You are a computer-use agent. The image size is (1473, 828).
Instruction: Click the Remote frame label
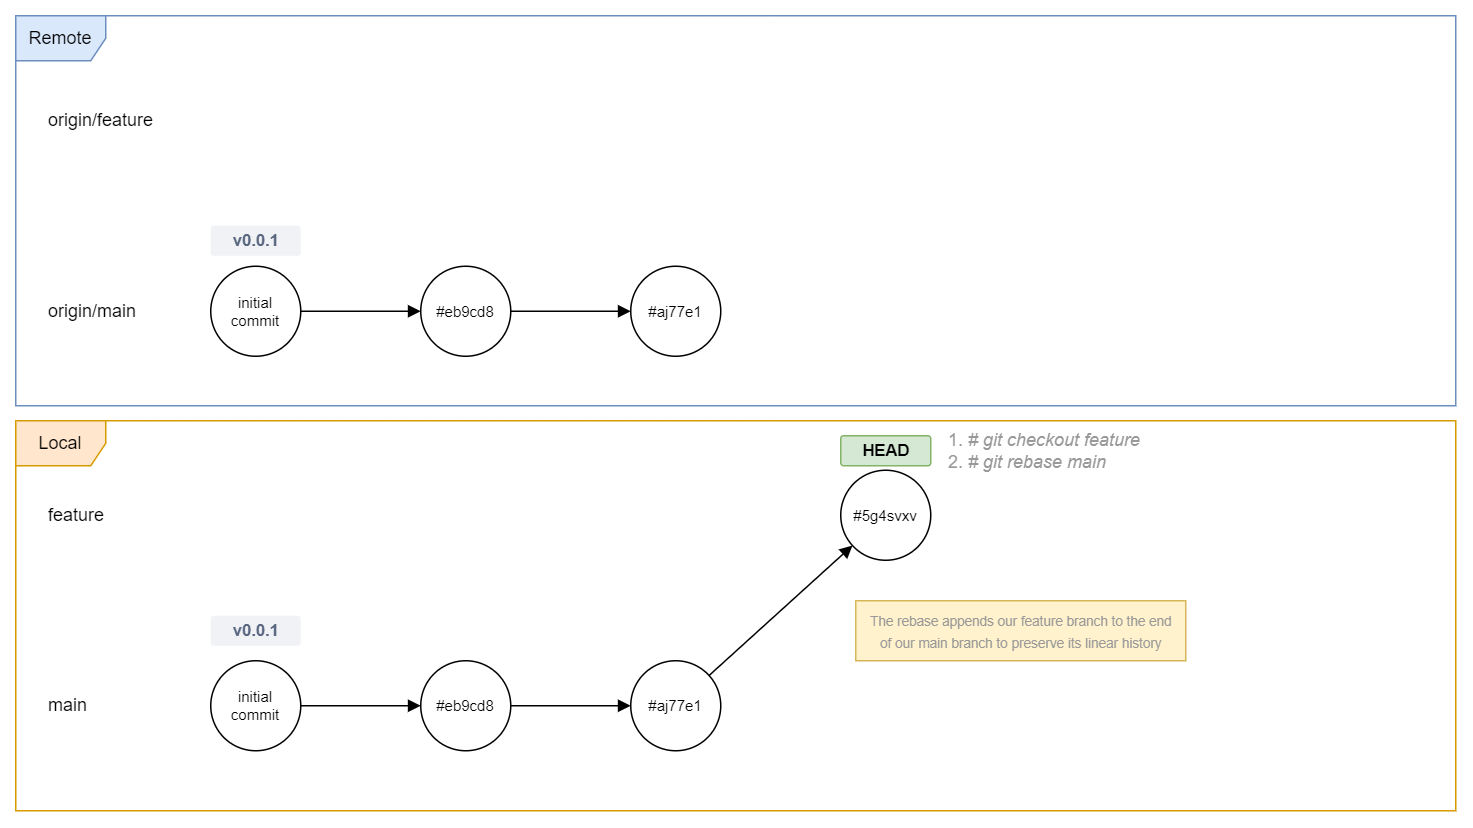(60, 38)
